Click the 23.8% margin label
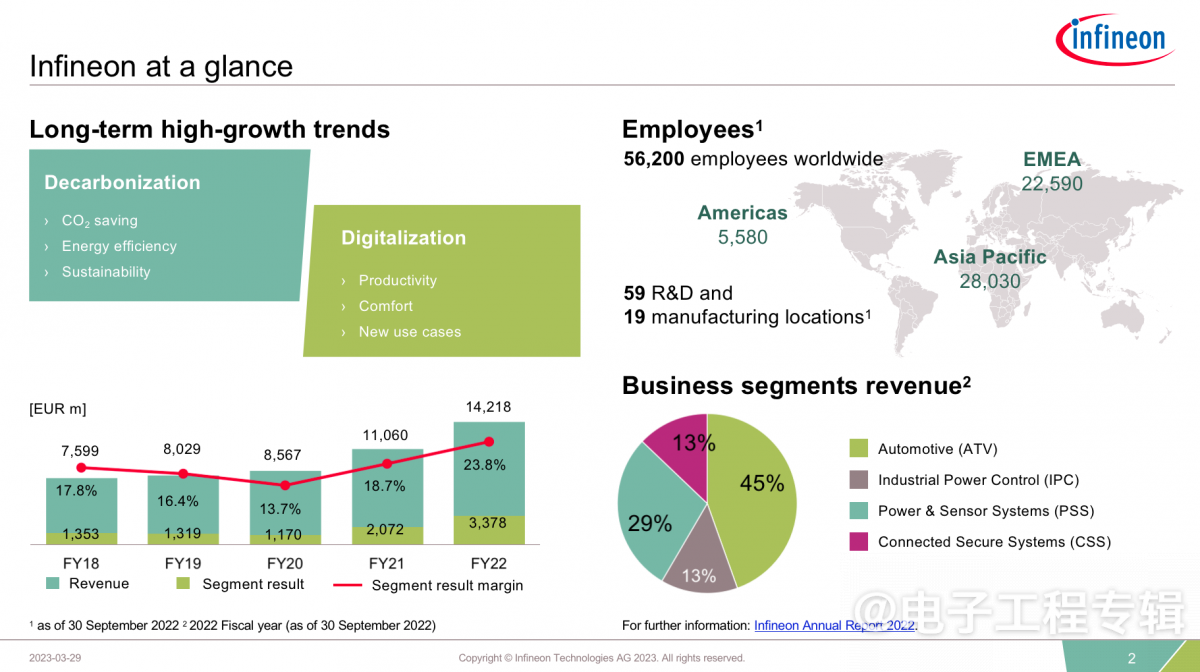Screen dimensions: 1200x672 (x=485, y=465)
